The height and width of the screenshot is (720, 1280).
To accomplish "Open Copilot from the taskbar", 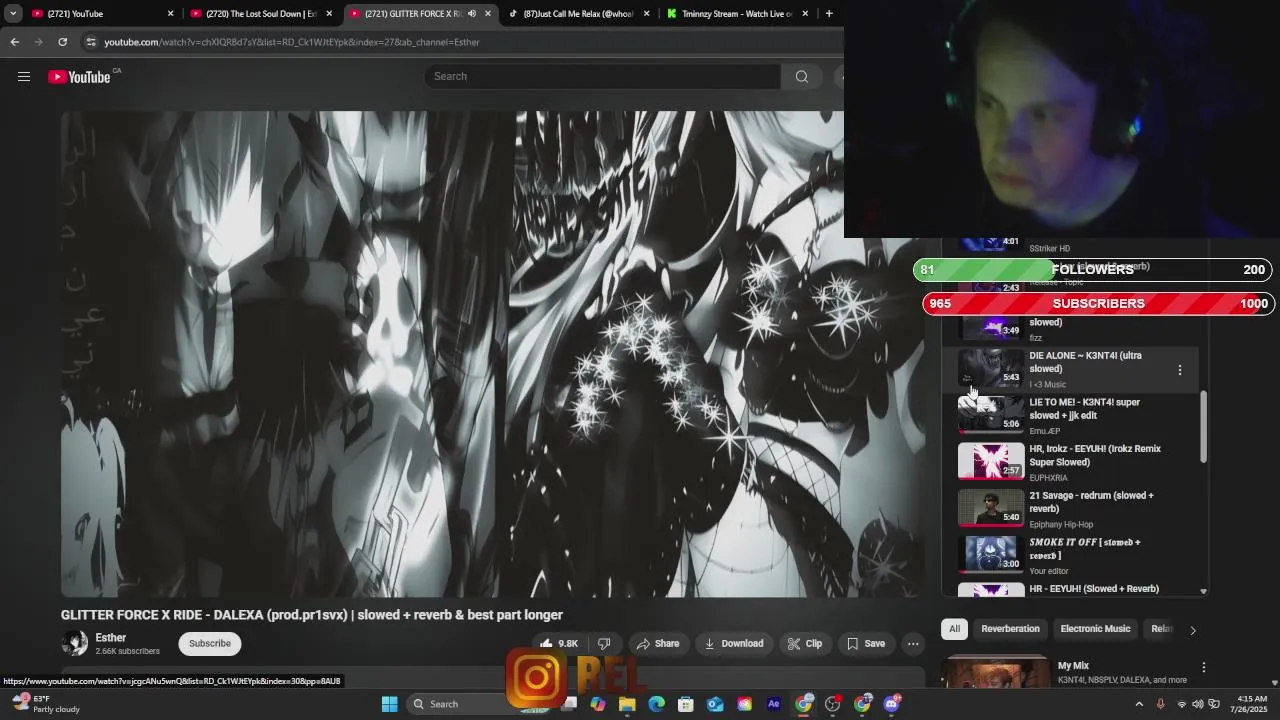I will pos(598,704).
